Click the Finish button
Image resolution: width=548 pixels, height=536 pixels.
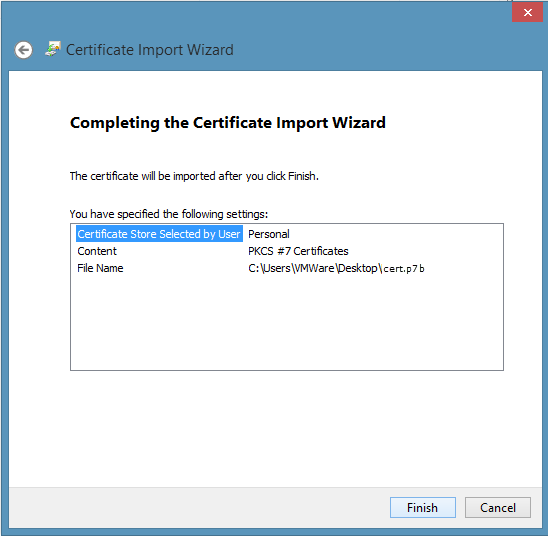pos(423,507)
